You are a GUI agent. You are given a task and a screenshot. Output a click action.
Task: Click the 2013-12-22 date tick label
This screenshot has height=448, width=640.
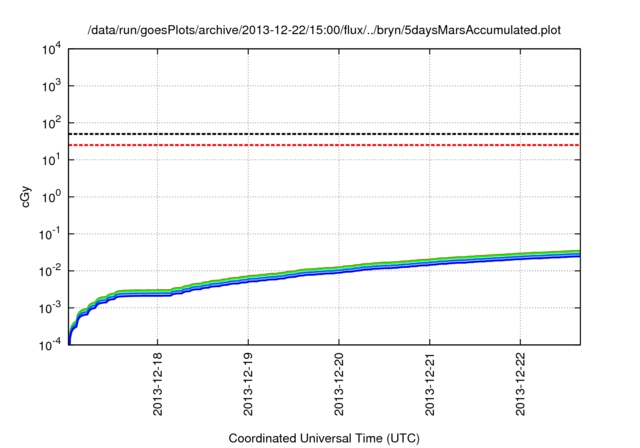[520, 384]
